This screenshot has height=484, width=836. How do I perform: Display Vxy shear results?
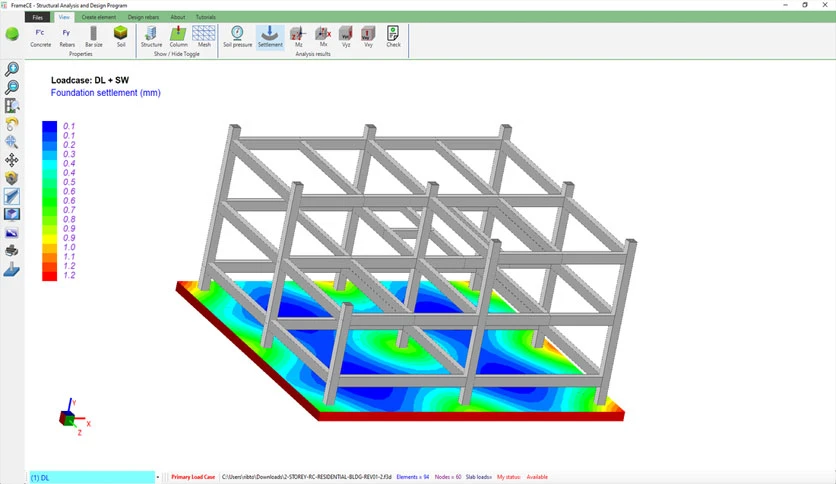click(368, 37)
